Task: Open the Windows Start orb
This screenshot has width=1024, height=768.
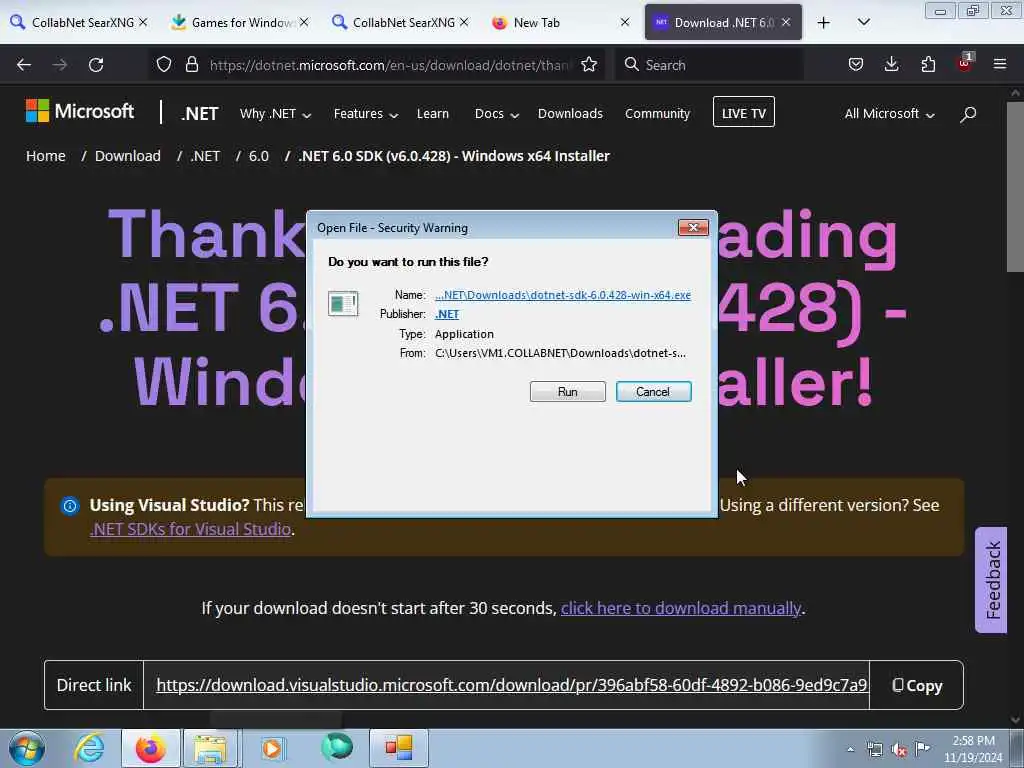Action: 27,748
